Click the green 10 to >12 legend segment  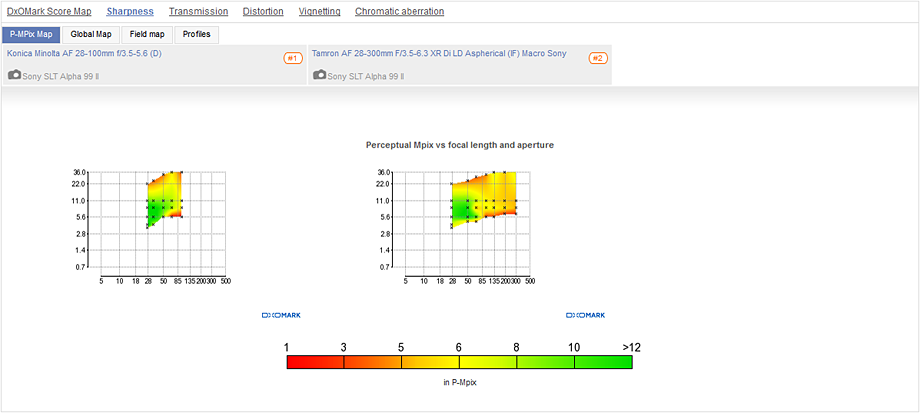[x=603, y=362]
